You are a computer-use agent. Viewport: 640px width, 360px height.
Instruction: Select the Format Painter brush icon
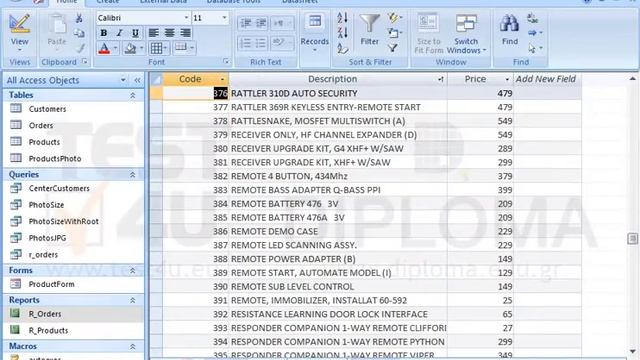[x=80, y=48]
